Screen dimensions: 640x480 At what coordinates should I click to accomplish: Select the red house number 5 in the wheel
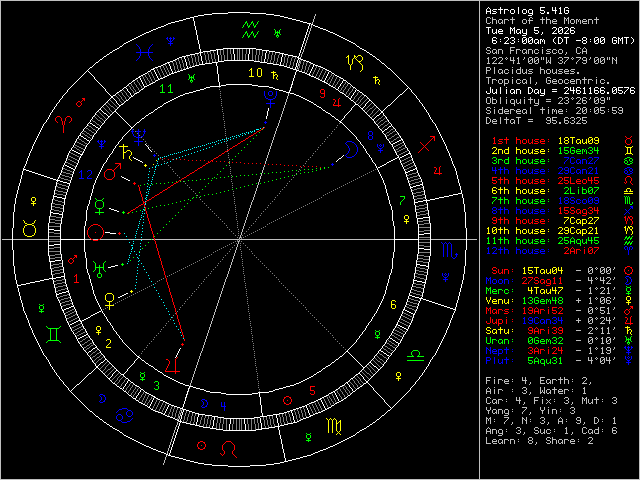coord(312,391)
